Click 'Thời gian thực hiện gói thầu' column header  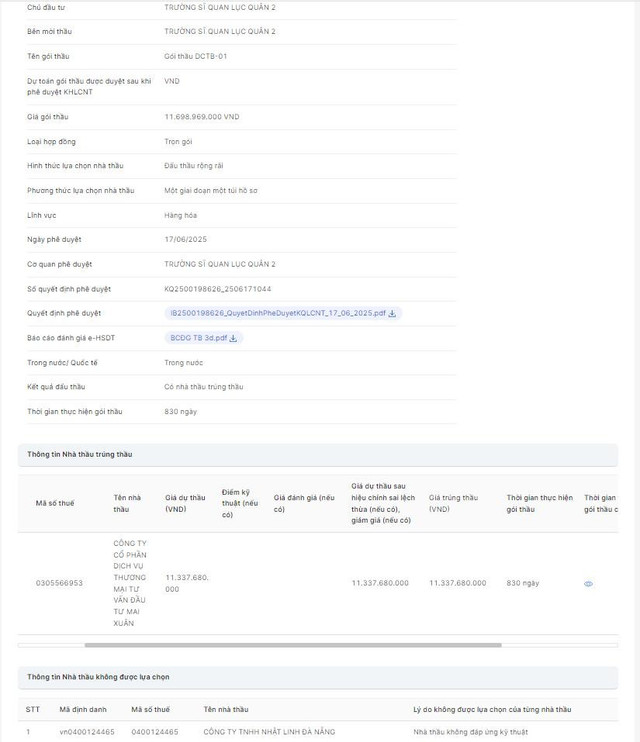tap(539, 502)
